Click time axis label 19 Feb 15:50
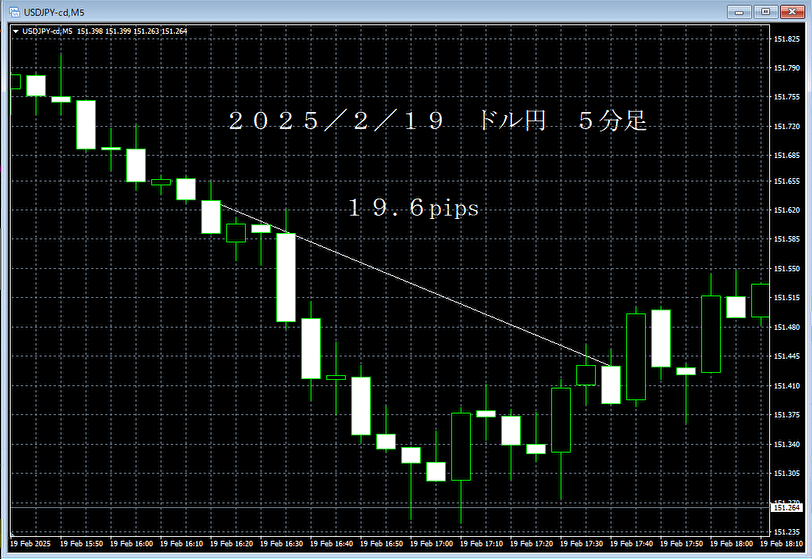Screen dimensions: 812x559 coord(81,543)
